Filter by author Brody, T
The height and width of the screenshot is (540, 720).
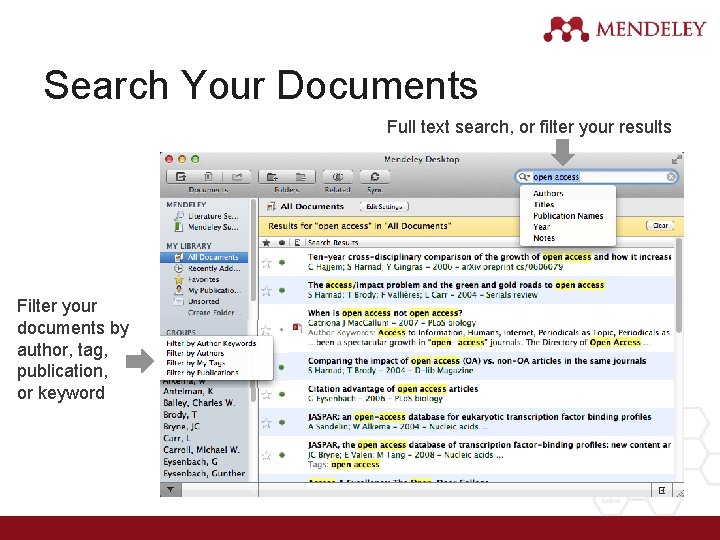[180, 415]
